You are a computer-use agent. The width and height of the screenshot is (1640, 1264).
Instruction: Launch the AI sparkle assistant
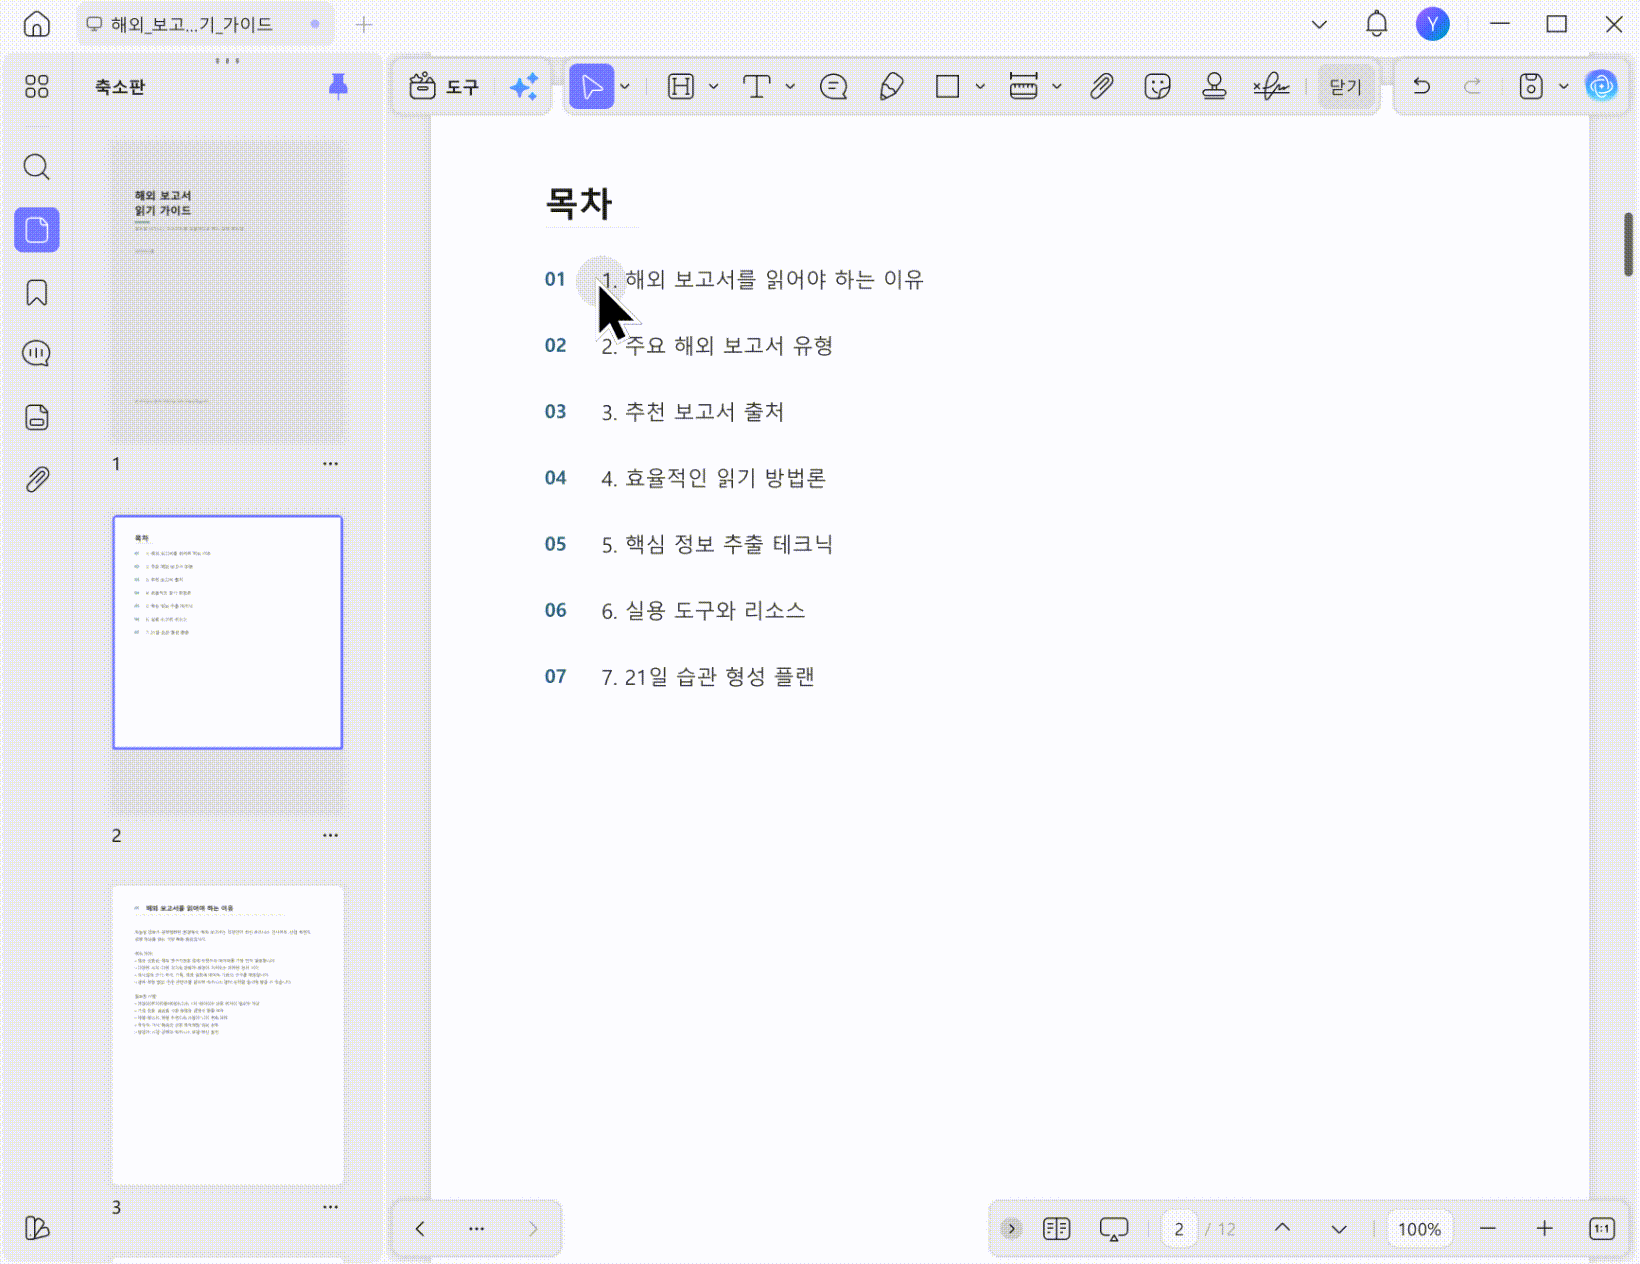[524, 87]
